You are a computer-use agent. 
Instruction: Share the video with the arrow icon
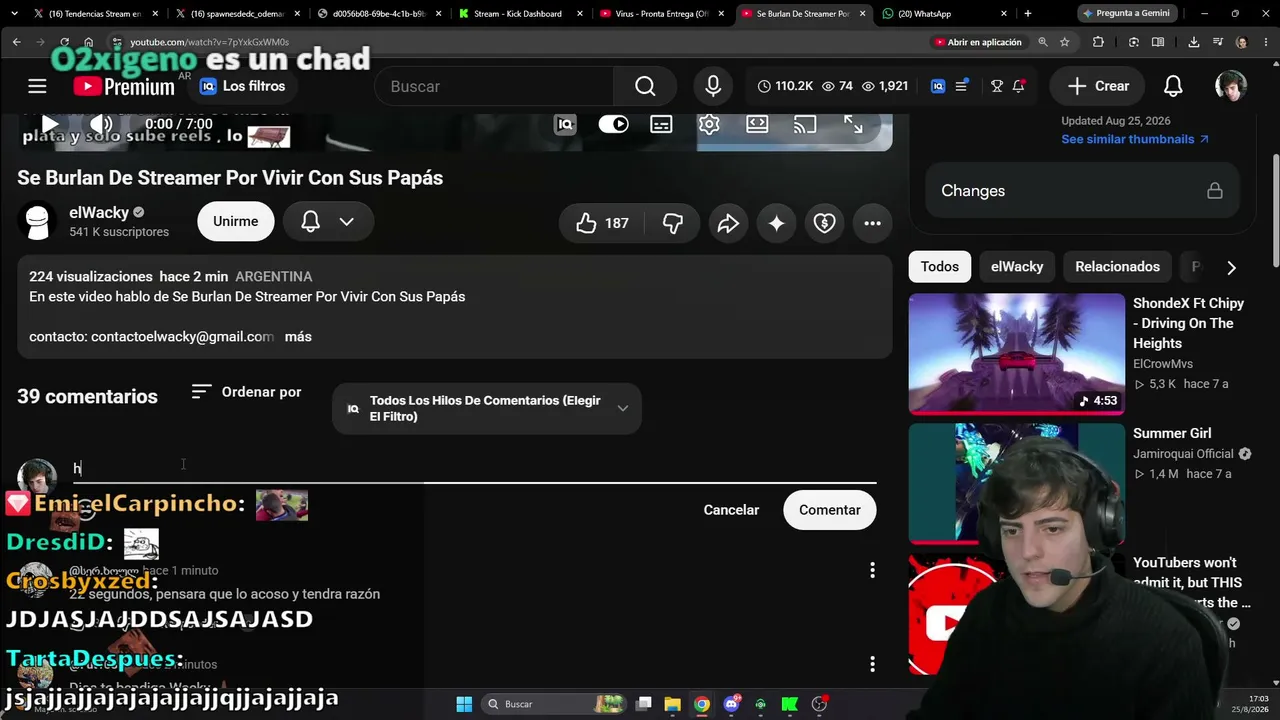(728, 223)
